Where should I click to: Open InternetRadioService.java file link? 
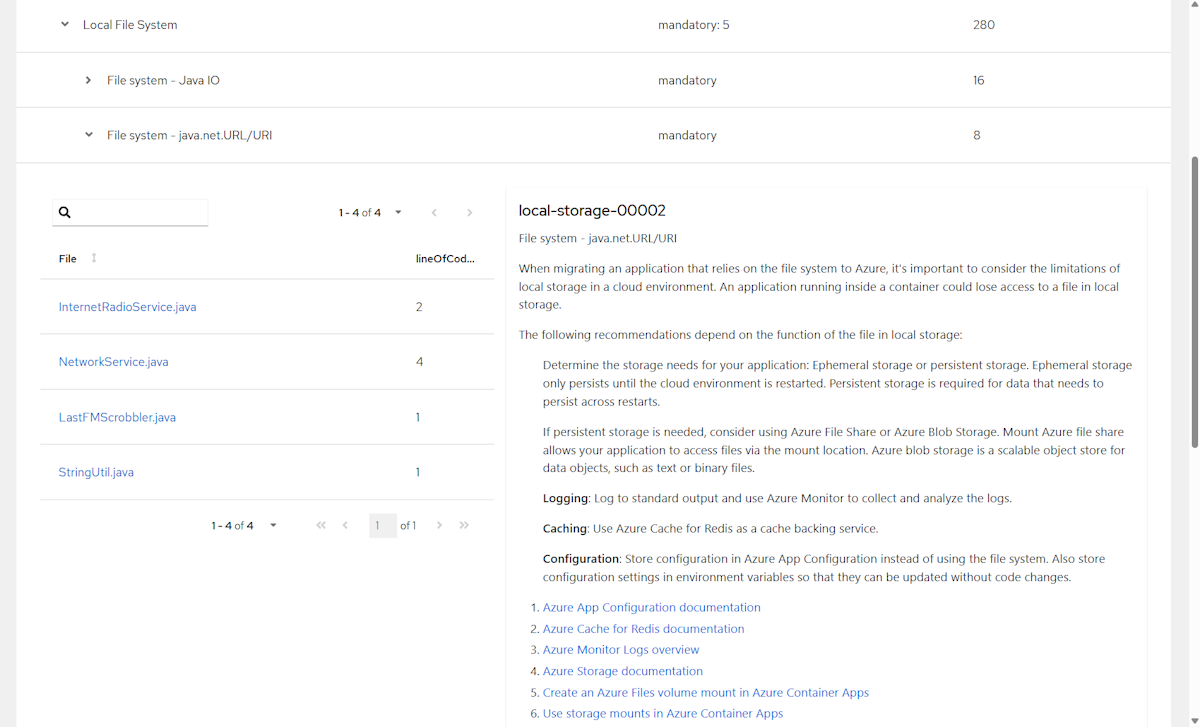click(127, 307)
